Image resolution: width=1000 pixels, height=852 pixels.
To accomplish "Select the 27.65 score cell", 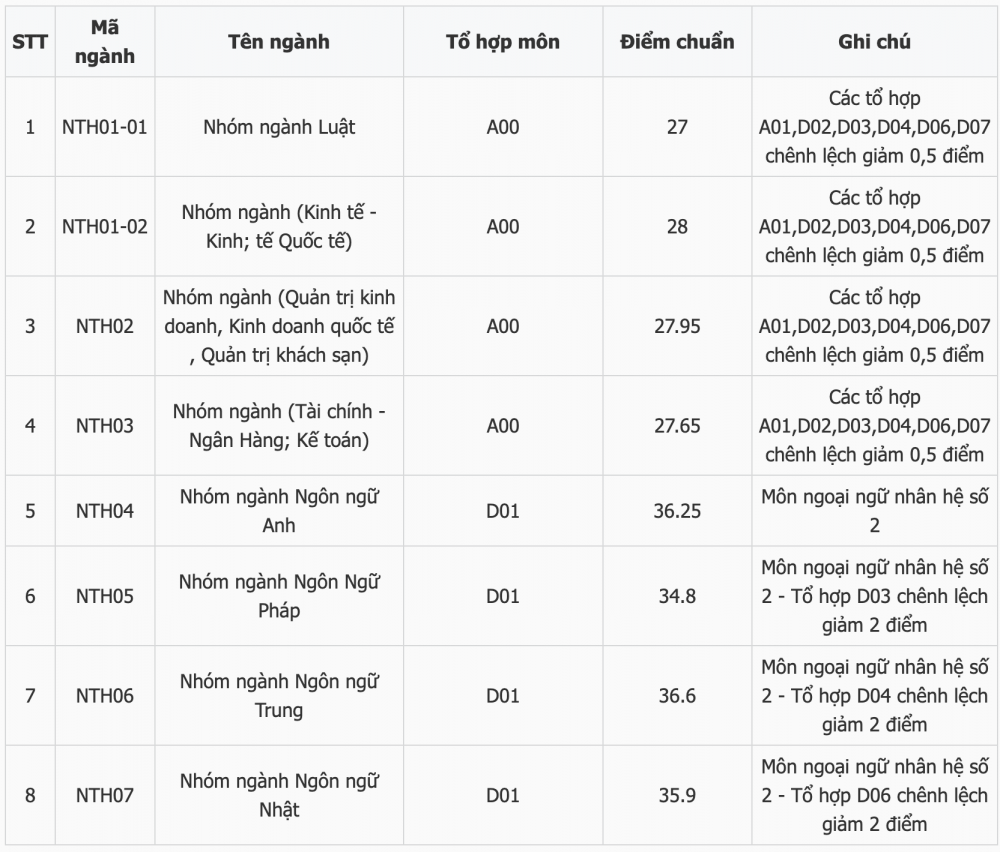I will click(677, 425).
